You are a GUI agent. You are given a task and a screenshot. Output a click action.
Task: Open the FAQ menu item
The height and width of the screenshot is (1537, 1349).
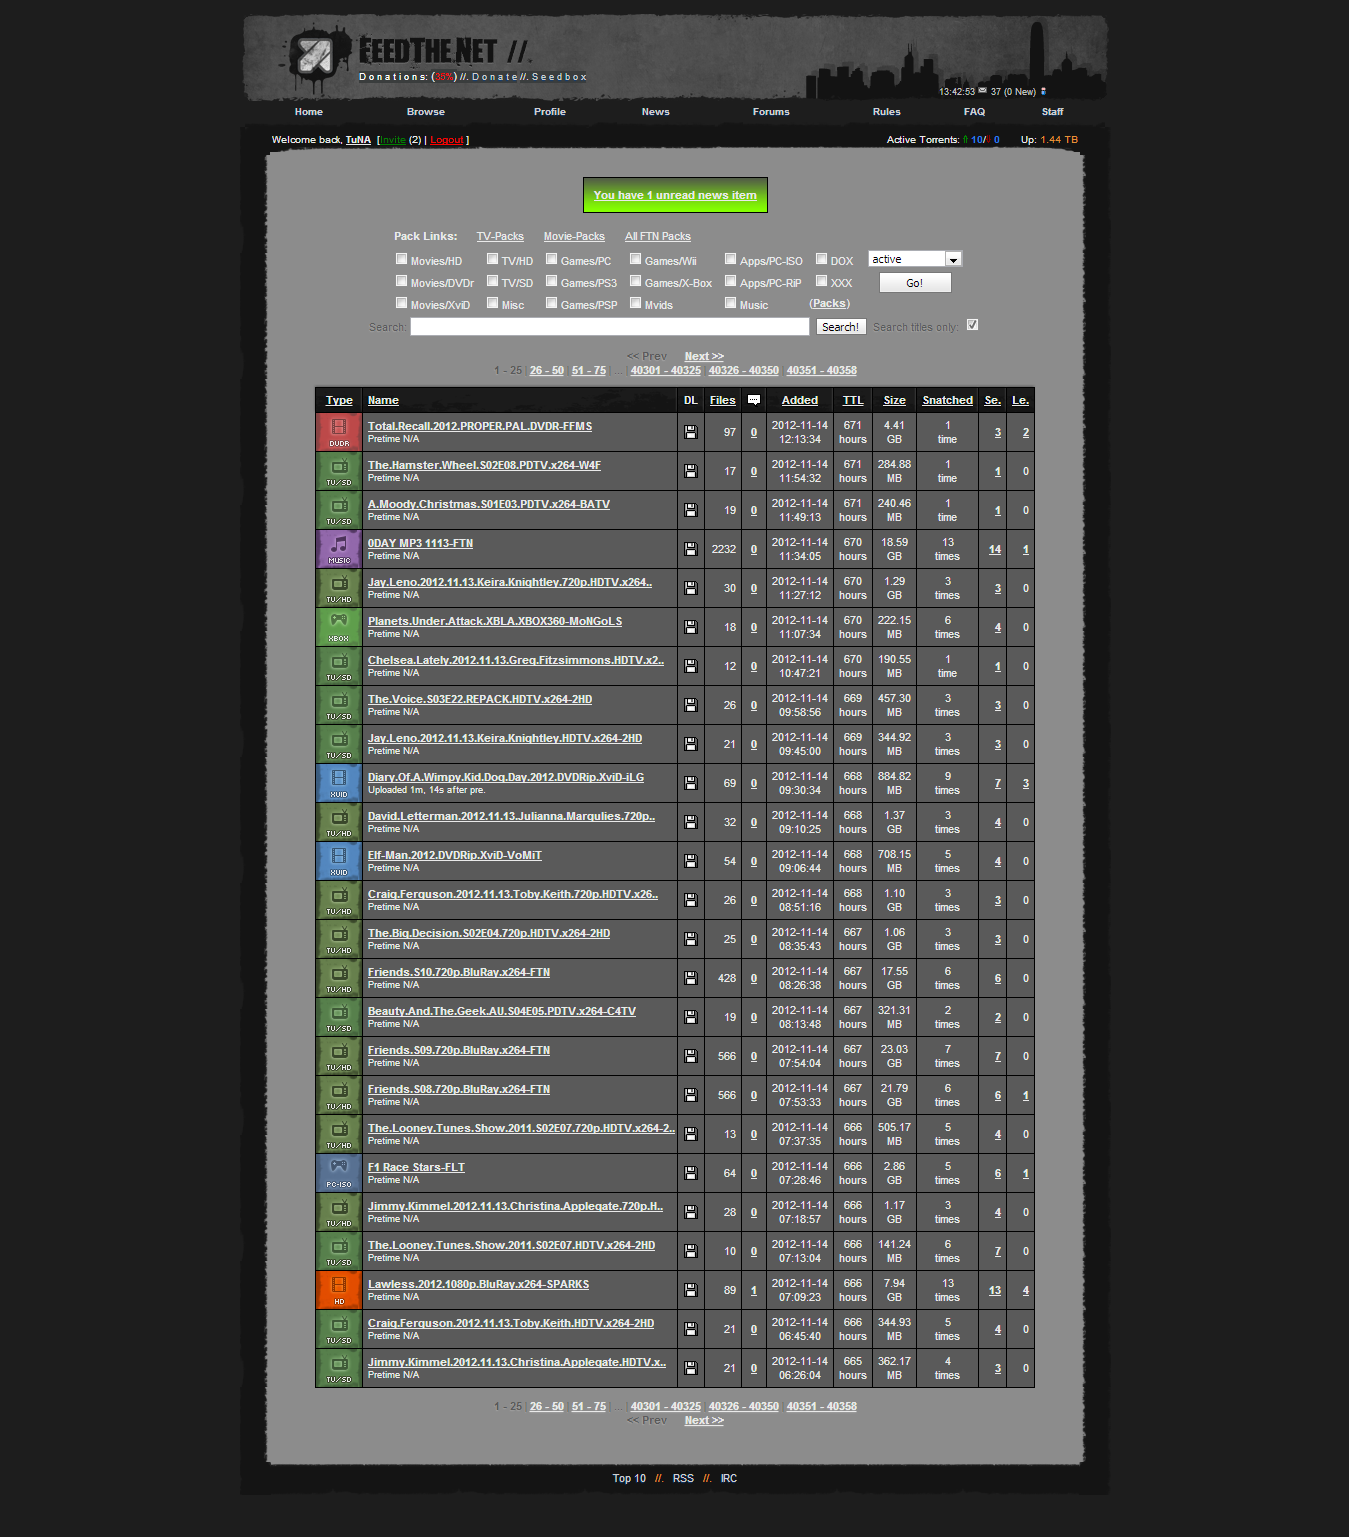[x=974, y=112]
